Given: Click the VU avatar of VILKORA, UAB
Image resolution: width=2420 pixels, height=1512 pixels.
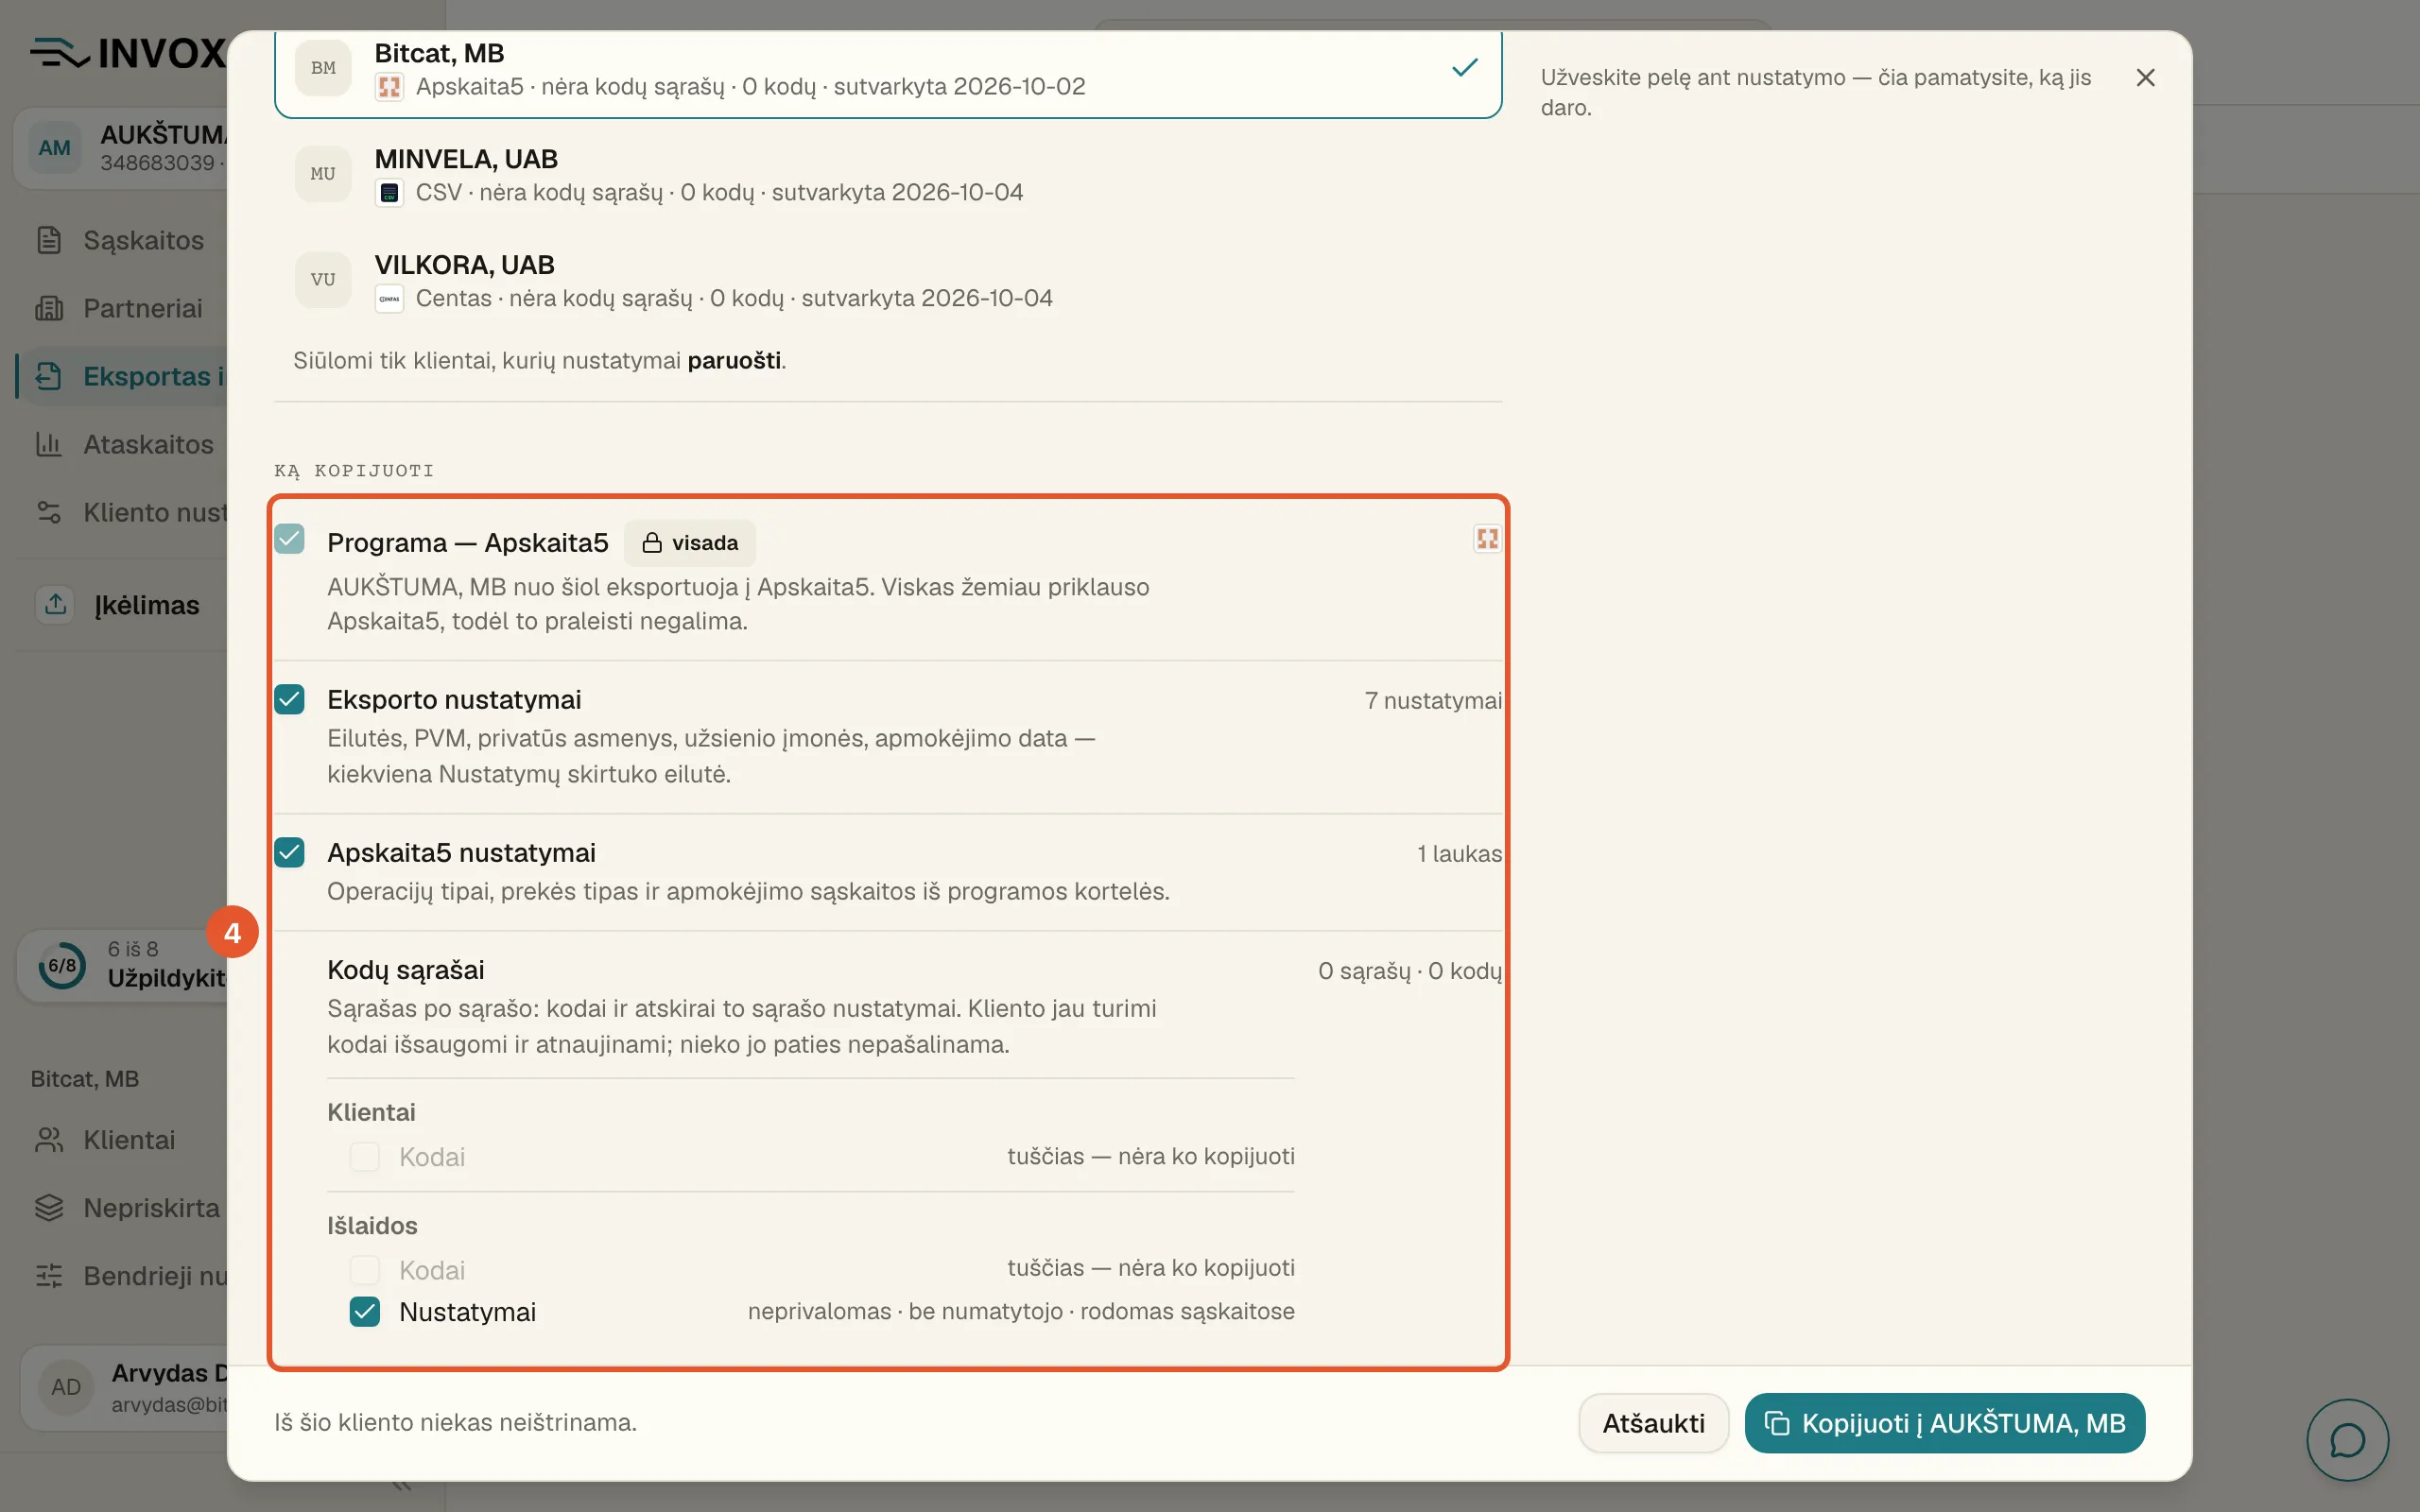Looking at the screenshot, I should point(323,280).
